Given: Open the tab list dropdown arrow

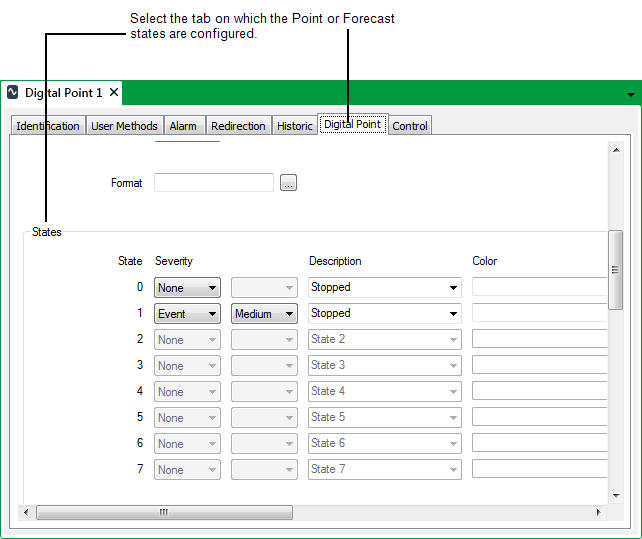Looking at the screenshot, I should pyautogui.click(x=630, y=95).
